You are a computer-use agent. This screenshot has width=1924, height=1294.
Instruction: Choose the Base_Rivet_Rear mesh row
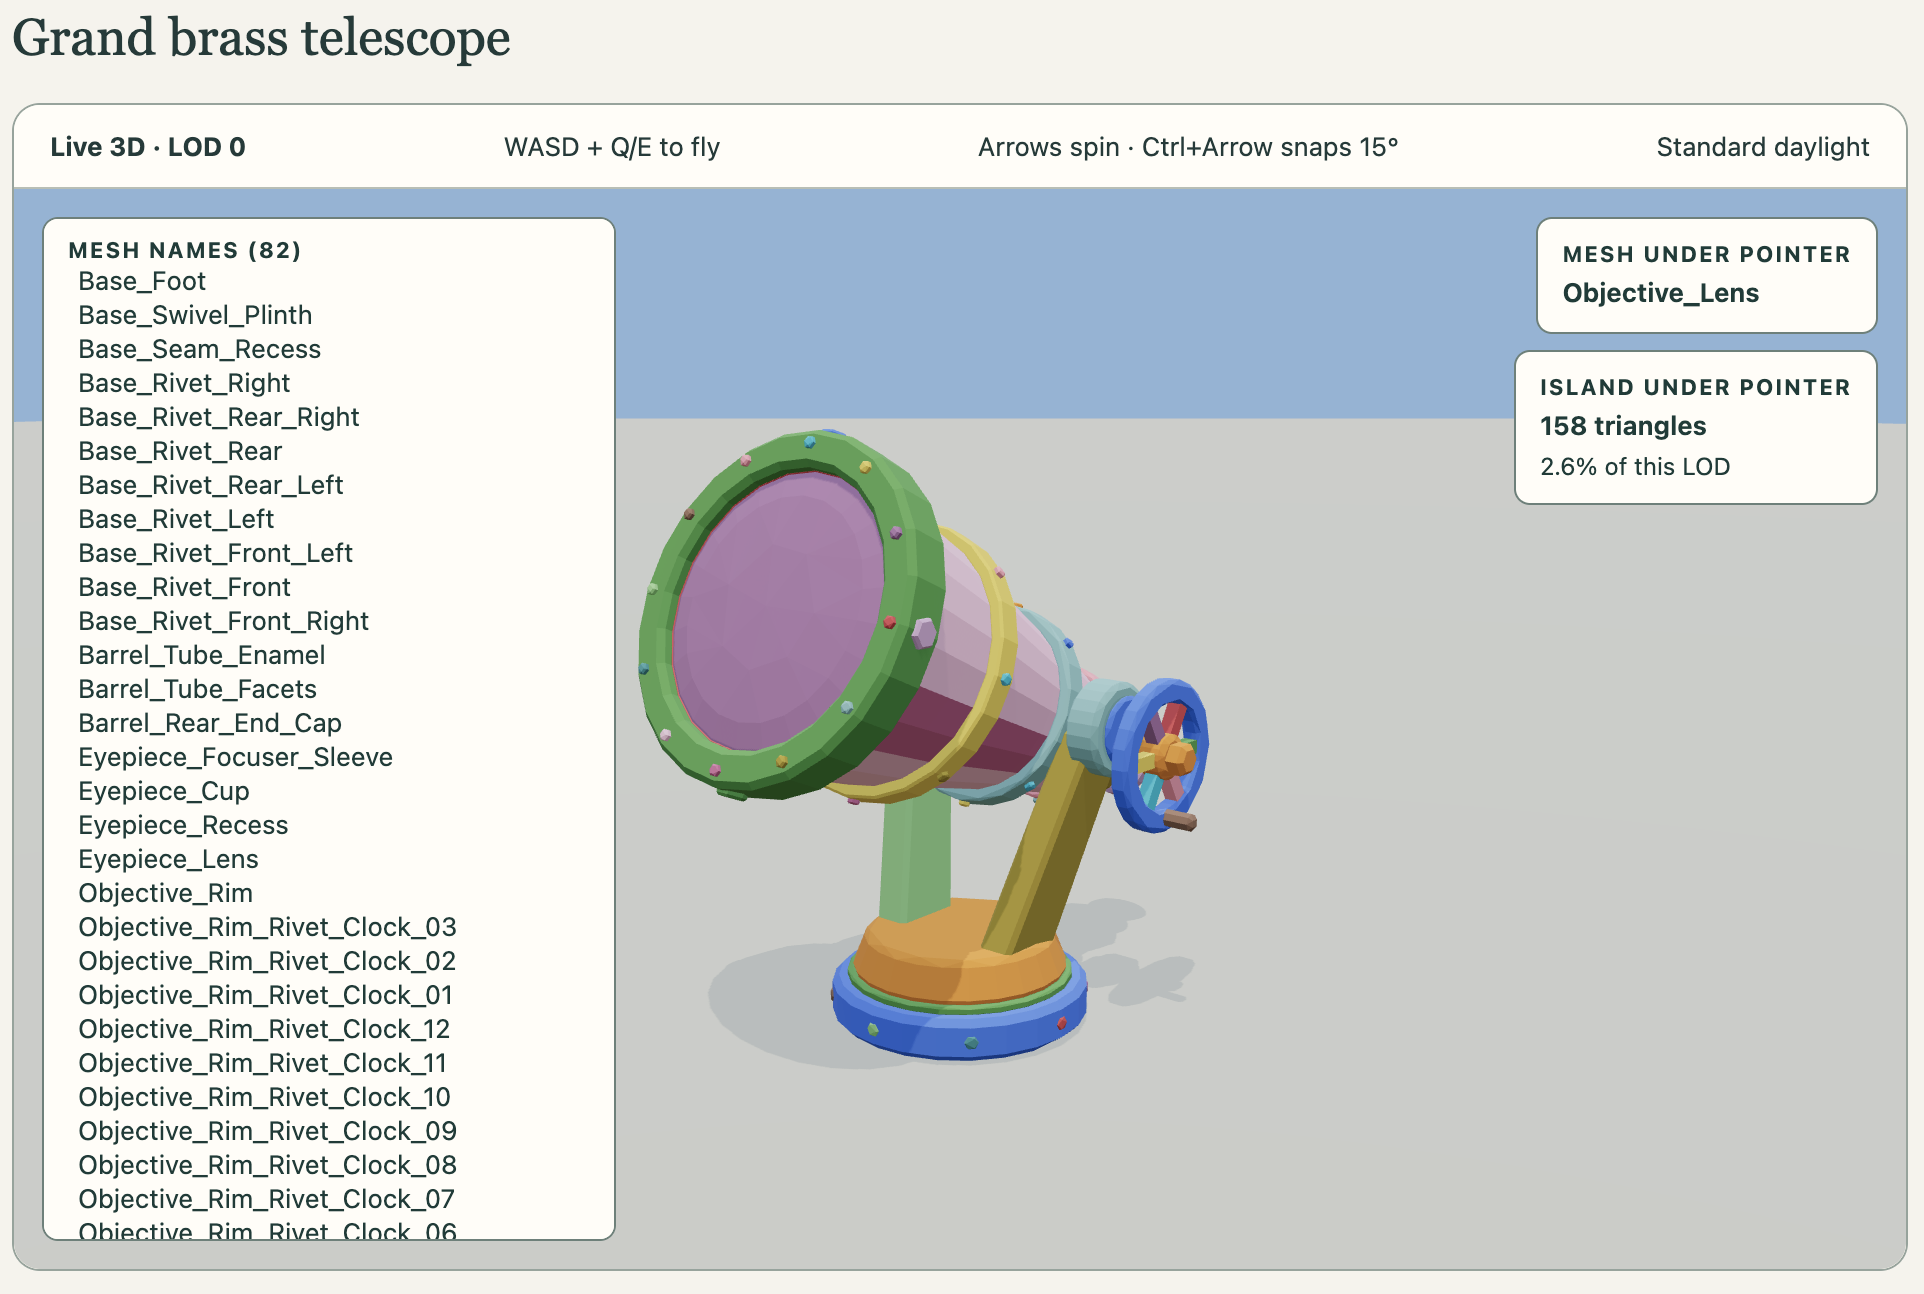click(180, 451)
